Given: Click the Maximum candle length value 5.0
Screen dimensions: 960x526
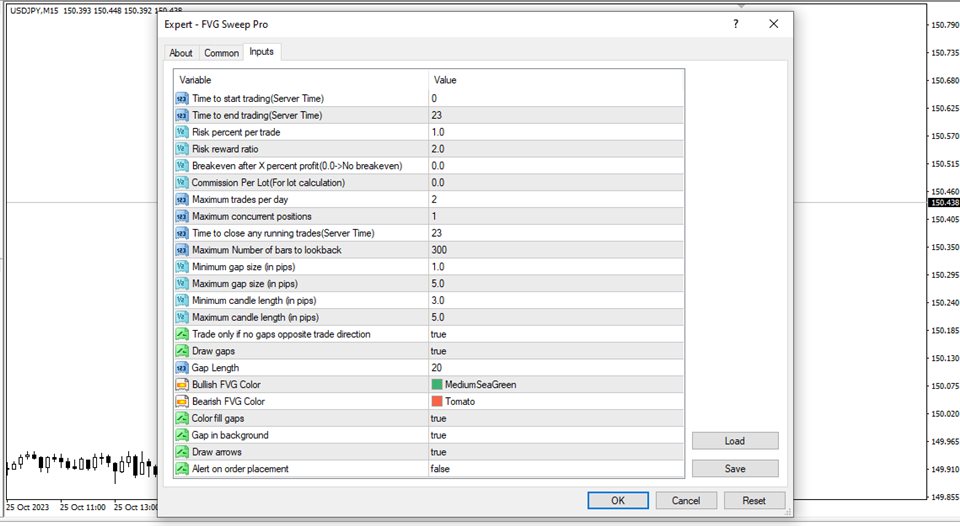Looking at the screenshot, I should point(438,317).
